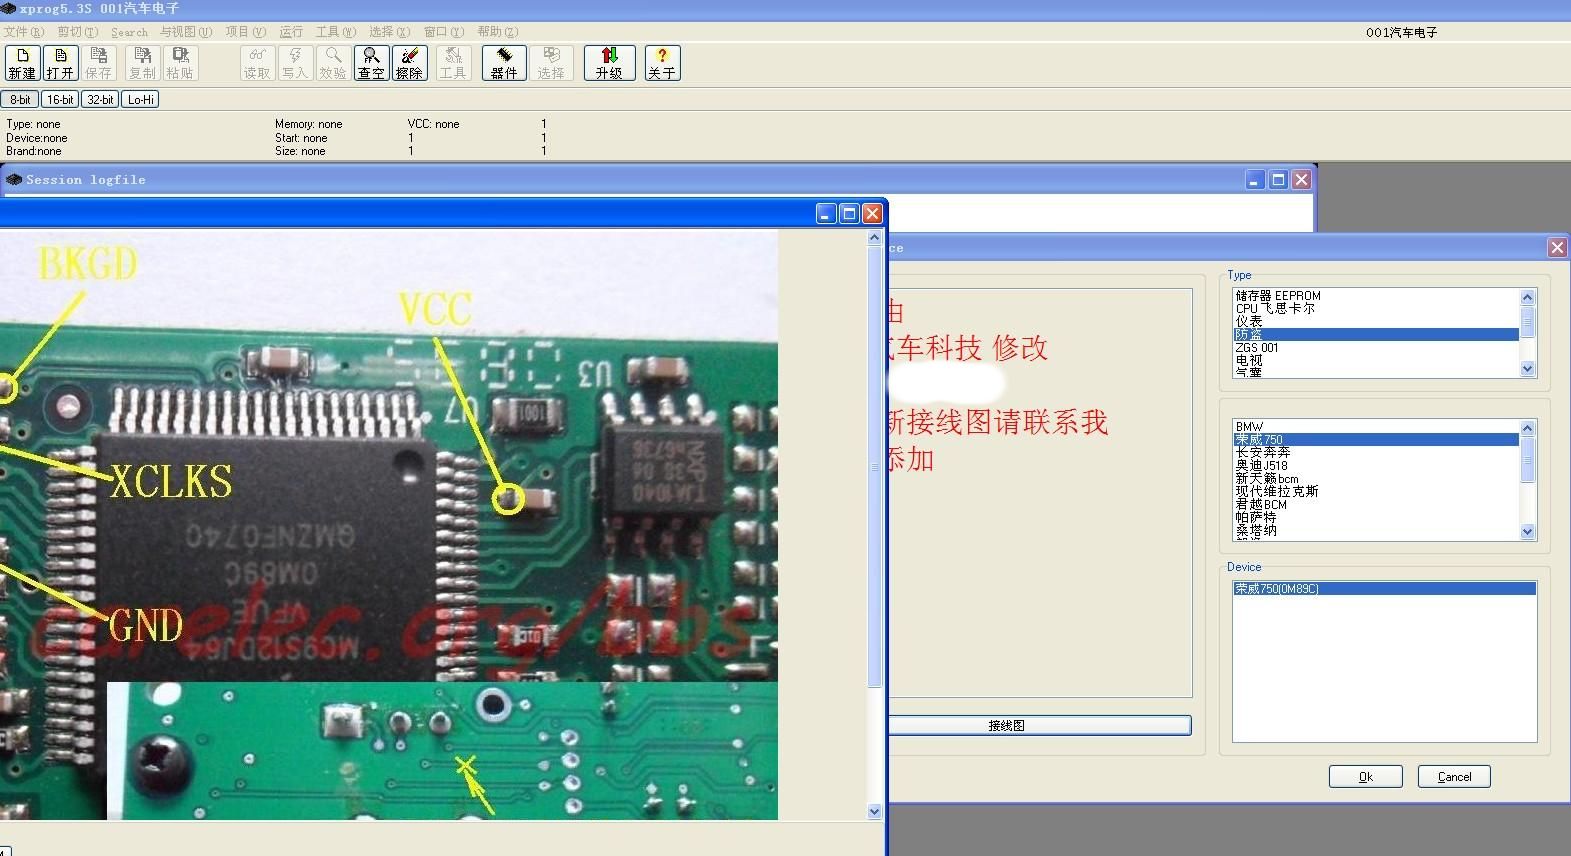Open the 剪切 menu

click(x=78, y=32)
